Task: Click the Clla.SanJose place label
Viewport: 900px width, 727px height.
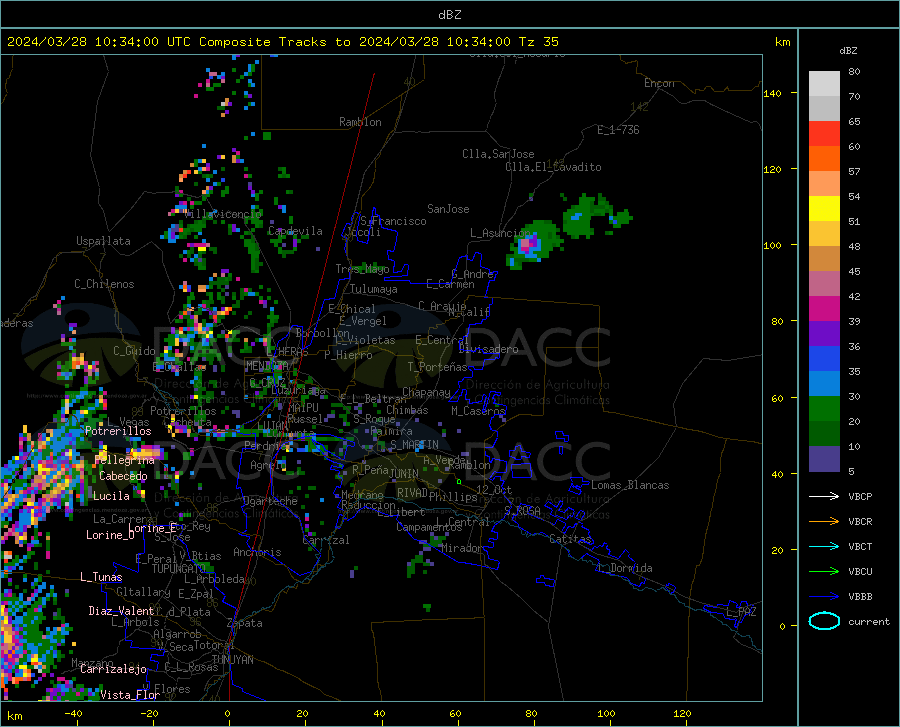Action: tap(498, 154)
